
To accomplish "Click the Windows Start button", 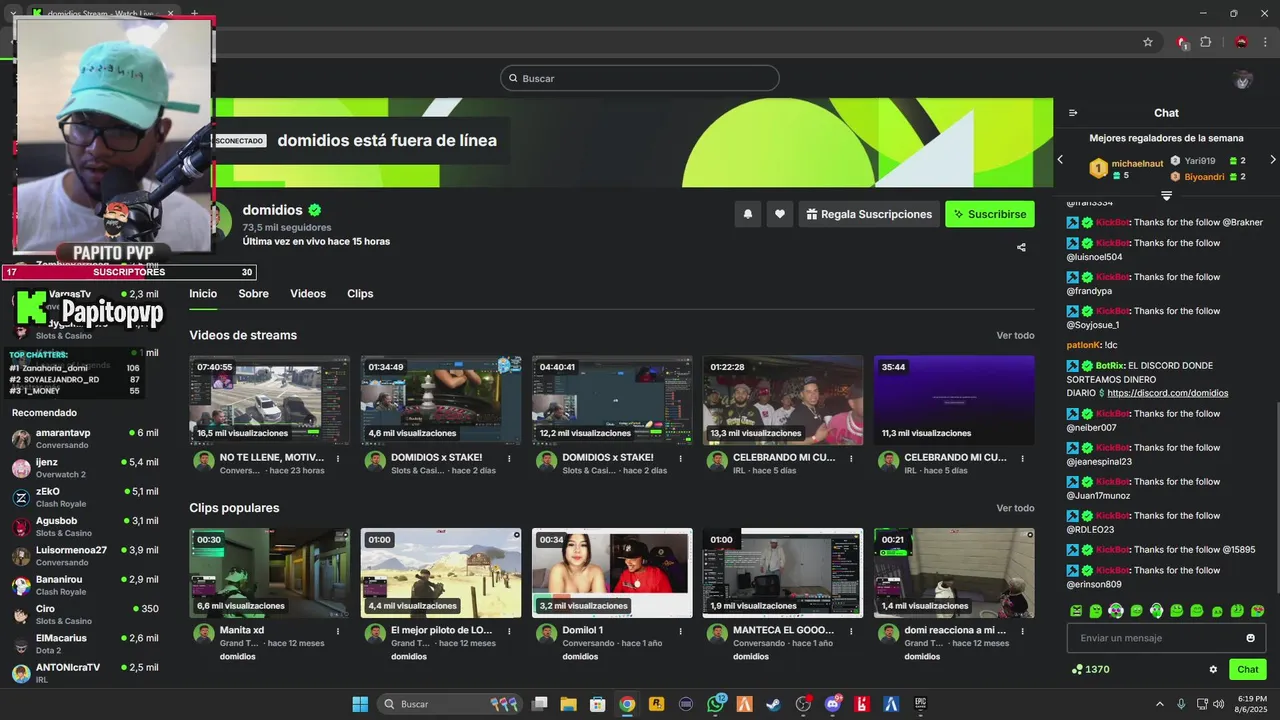I will click(360, 704).
